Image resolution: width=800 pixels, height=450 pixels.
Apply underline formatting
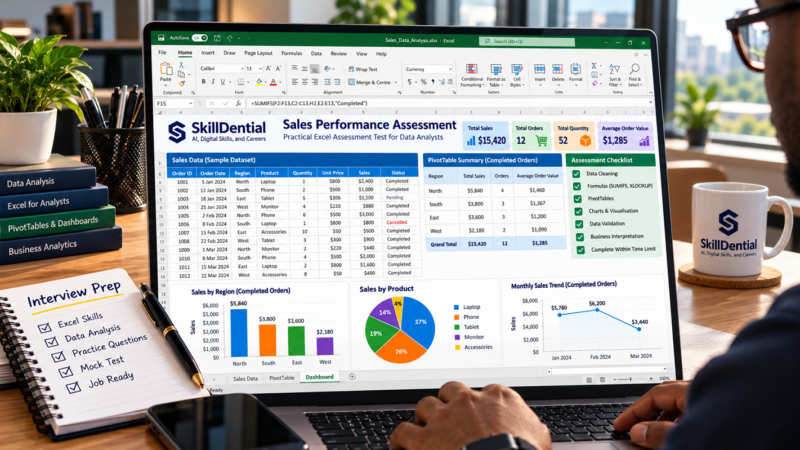click(x=222, y=82)
